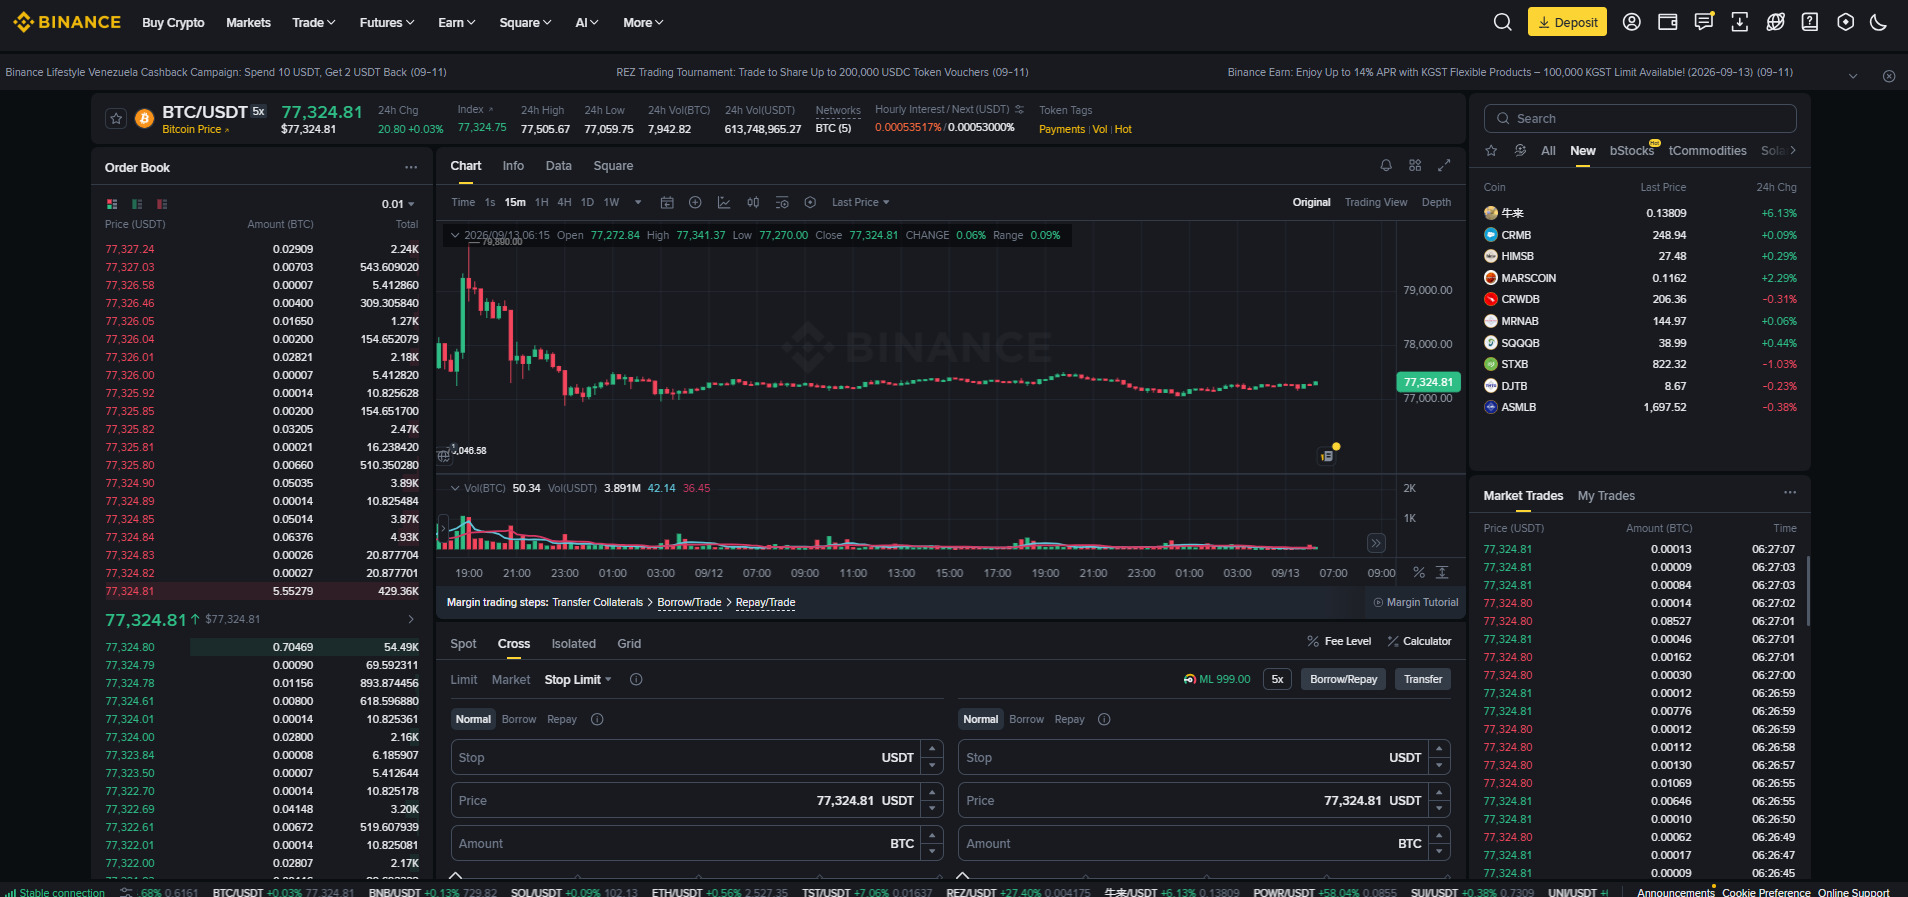Select right Borrow margin mode
This screenshot has height=897, width=1908.
1026,719
